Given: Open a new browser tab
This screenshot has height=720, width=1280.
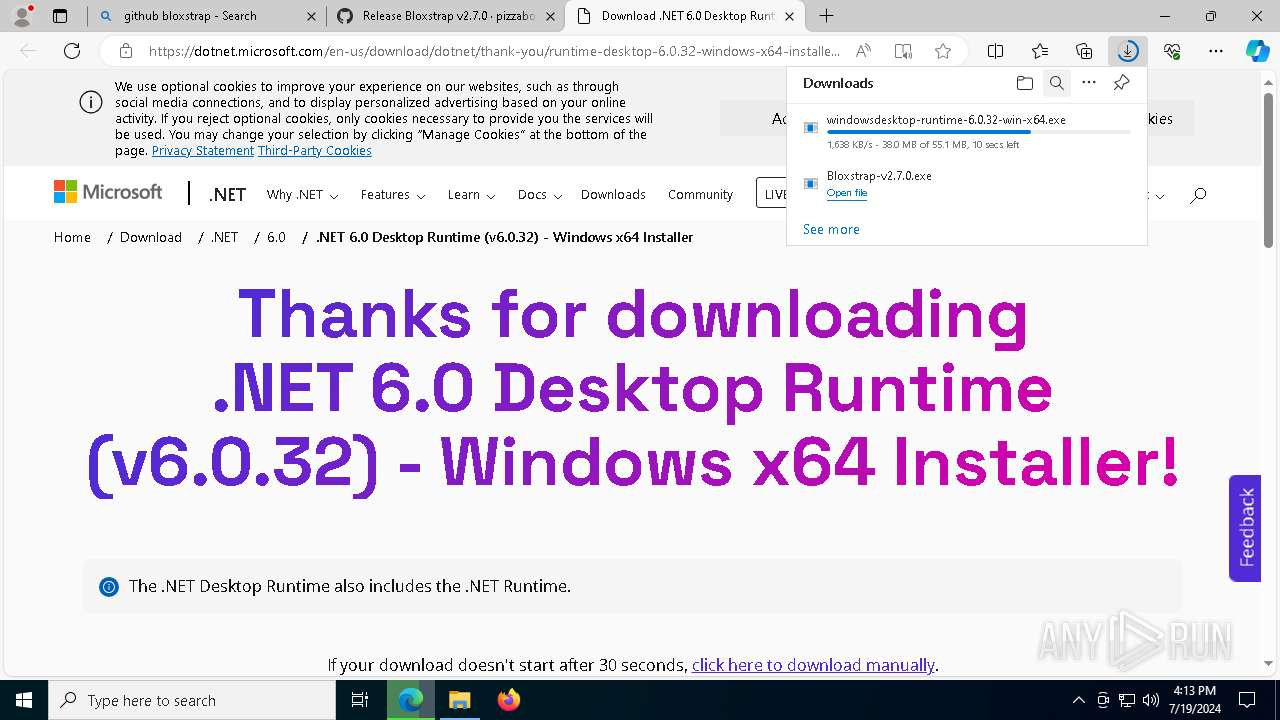Looking at the screenshot, I should tap(826, 16).
